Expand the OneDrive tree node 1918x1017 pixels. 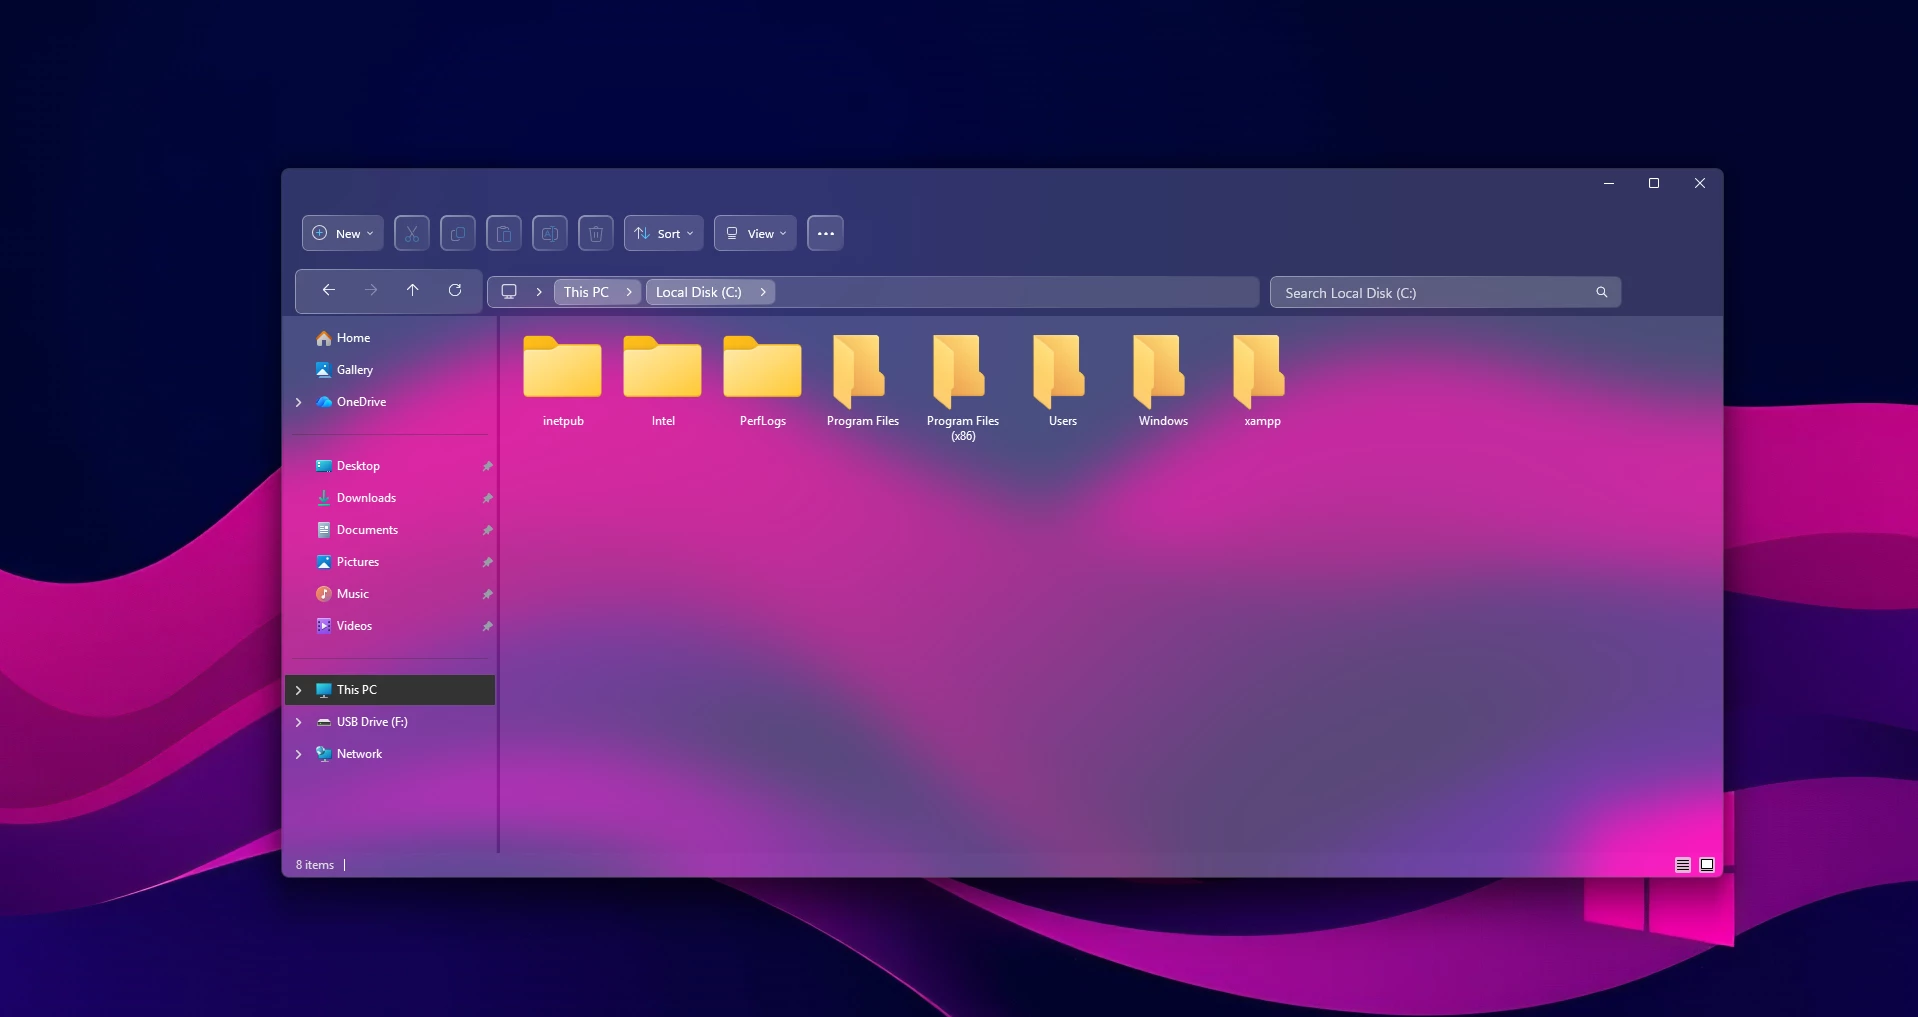click(x=298, y=402)
